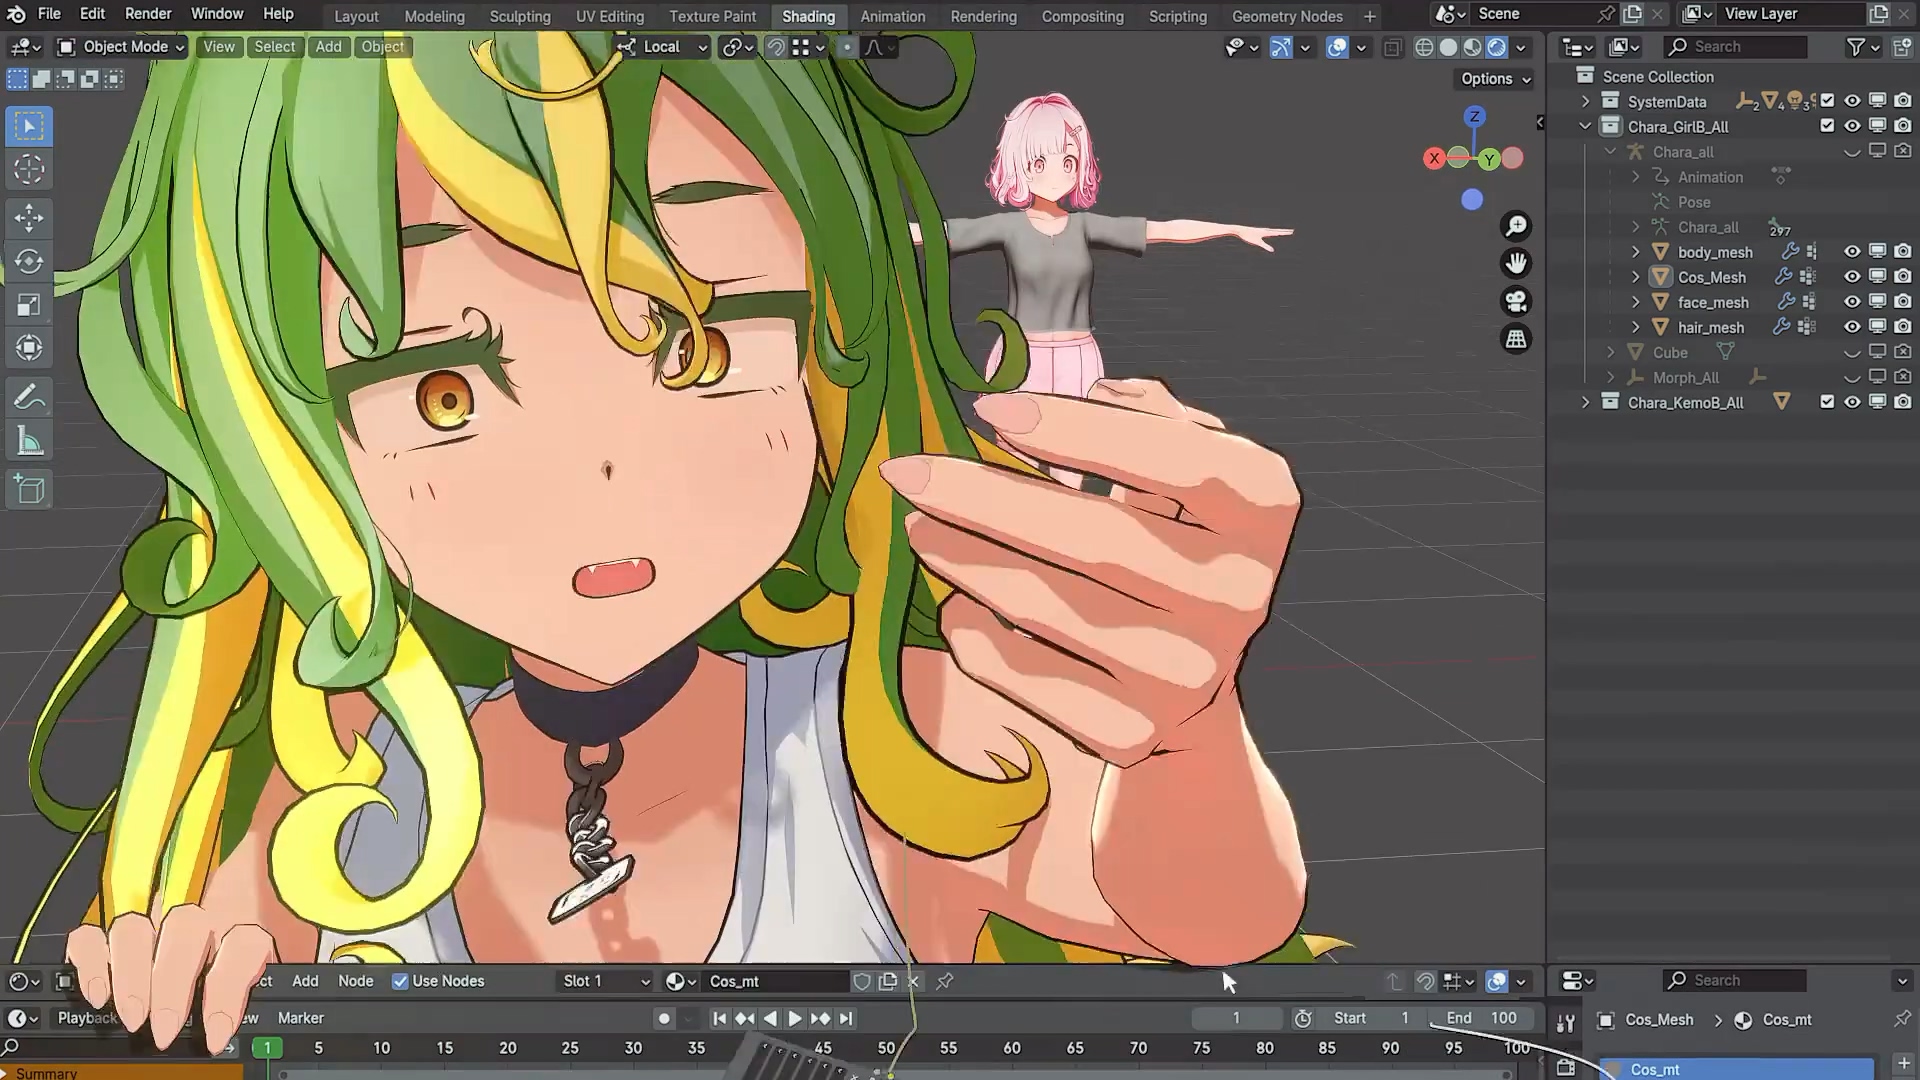Viewport: 1920px width, 1080px height.
Task: Select the Move tool
Action: coord(28,217)
